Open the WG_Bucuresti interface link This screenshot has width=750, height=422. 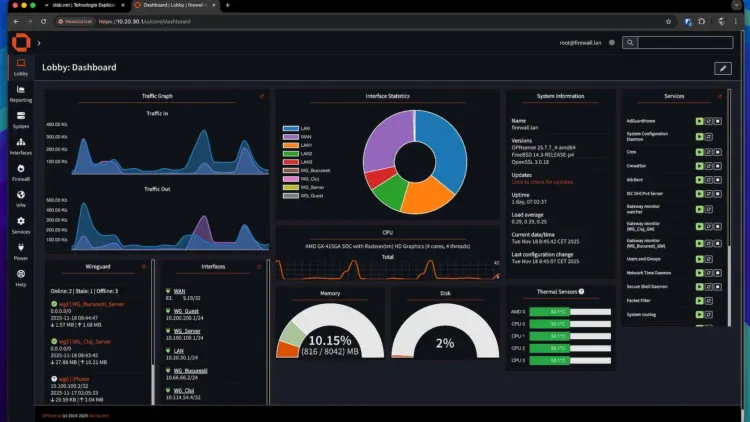click(190, 371)
